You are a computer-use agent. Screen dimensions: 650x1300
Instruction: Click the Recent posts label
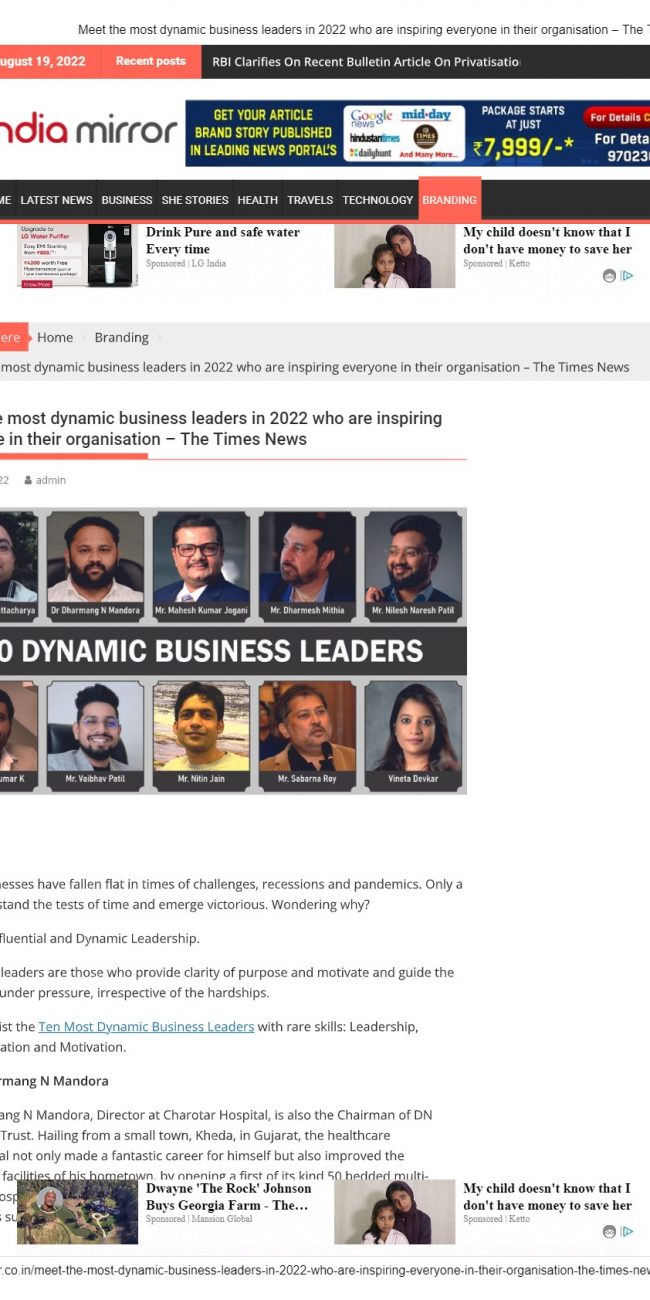pos(150,61)
